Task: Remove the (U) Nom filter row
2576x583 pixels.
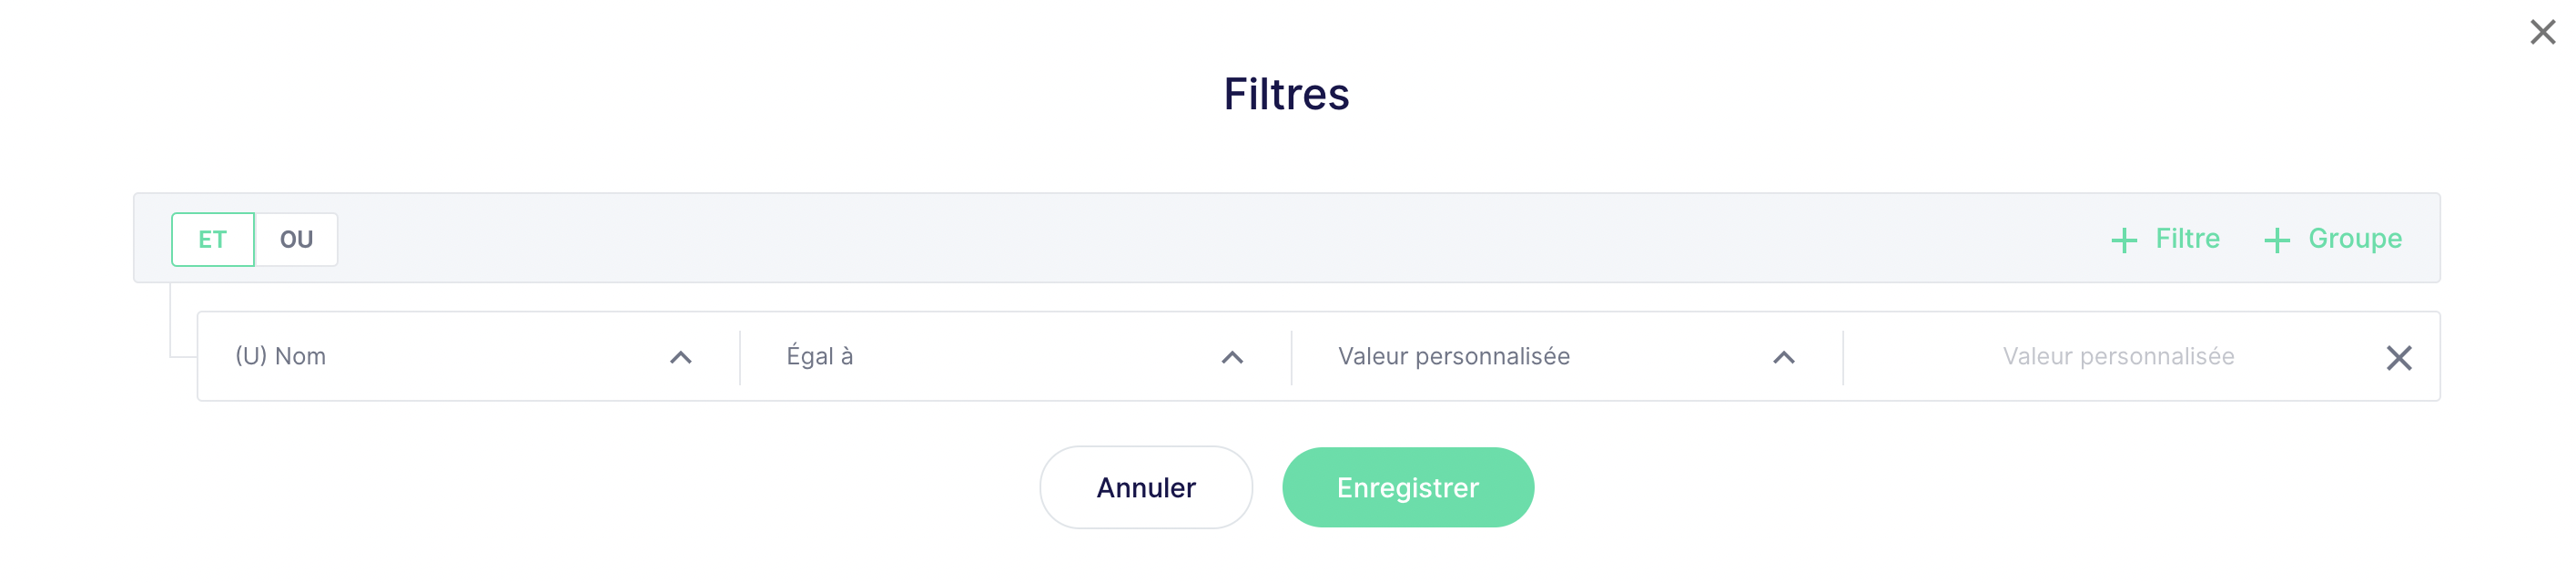Action: click(2399, 358)
